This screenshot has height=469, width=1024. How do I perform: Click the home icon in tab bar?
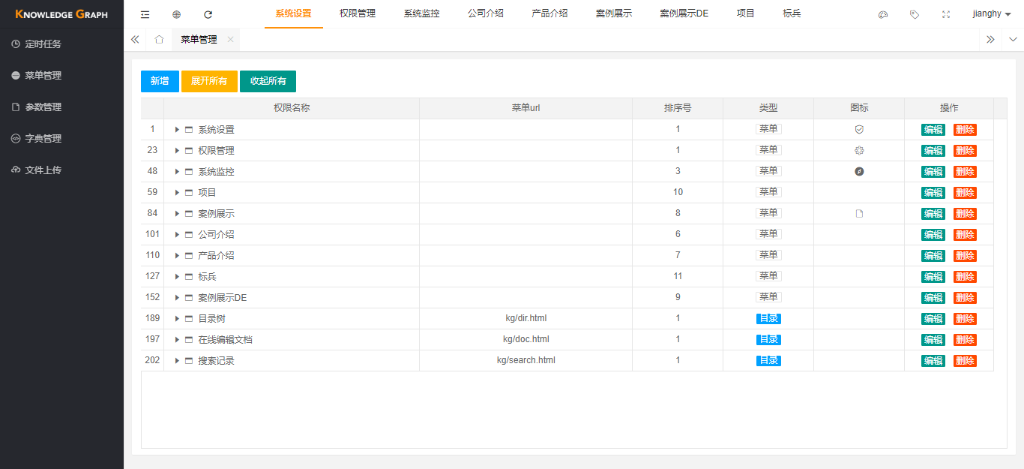coord(159,40)
